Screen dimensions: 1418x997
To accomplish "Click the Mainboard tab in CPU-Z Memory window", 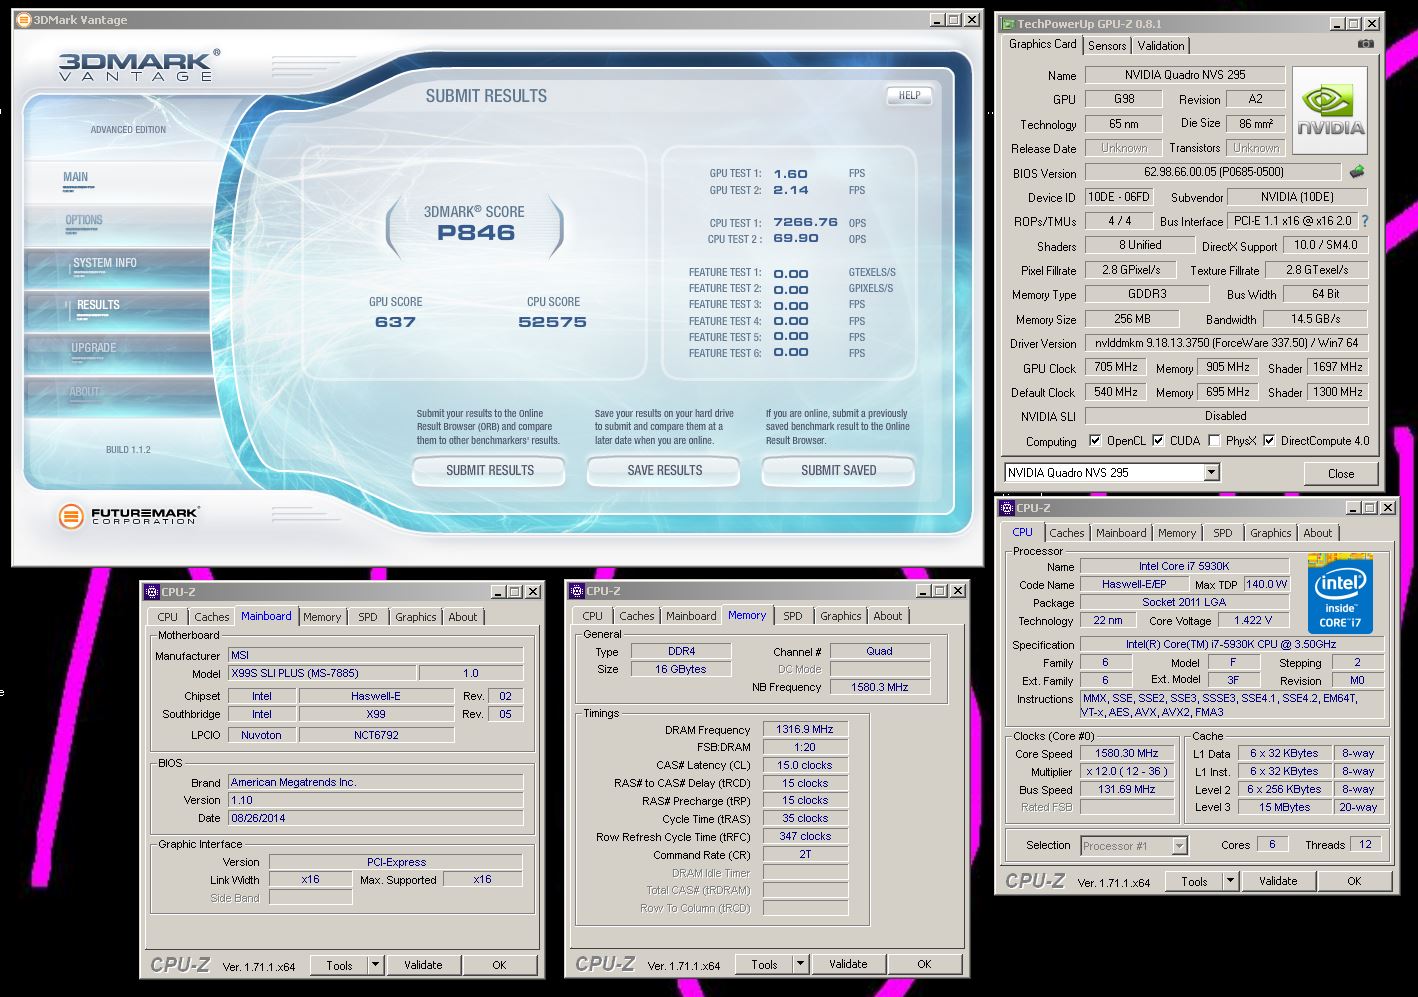I will tap(691, 616).
